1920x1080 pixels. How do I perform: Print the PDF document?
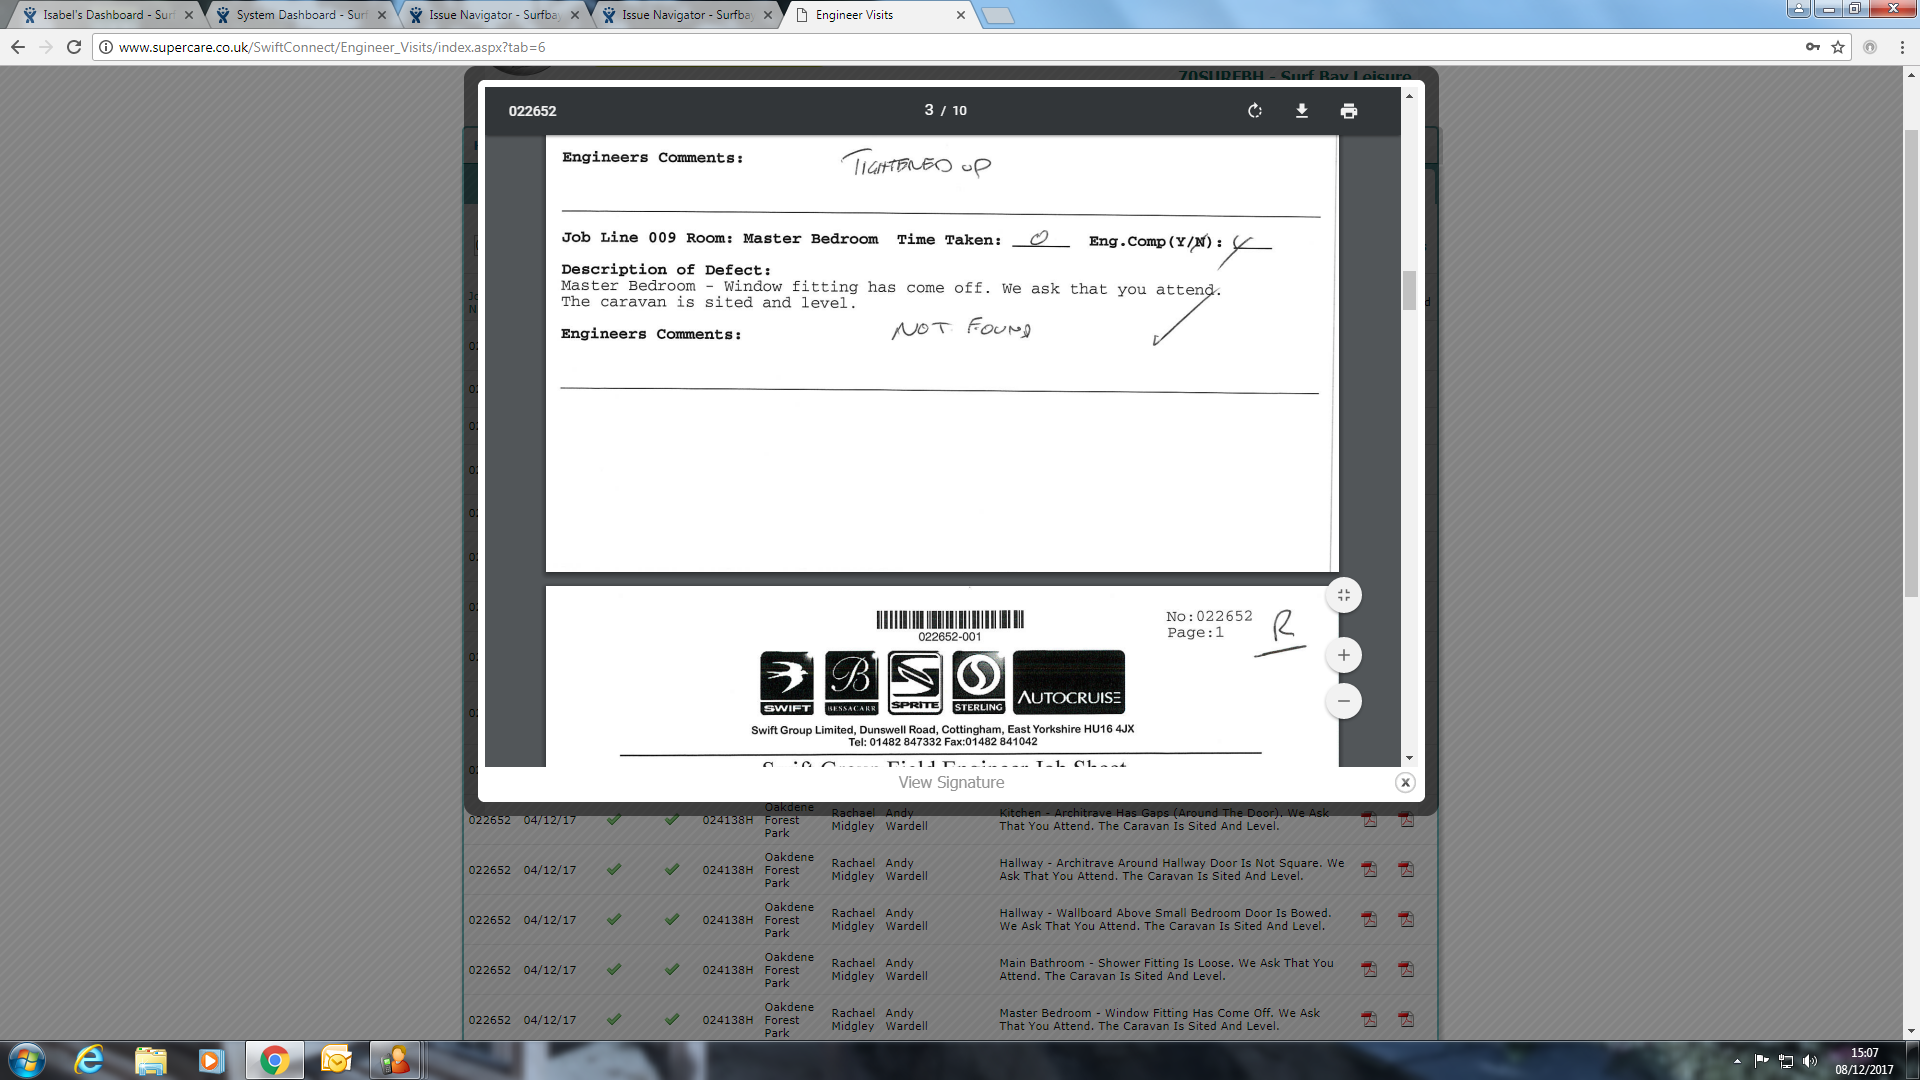point(1348,111)
